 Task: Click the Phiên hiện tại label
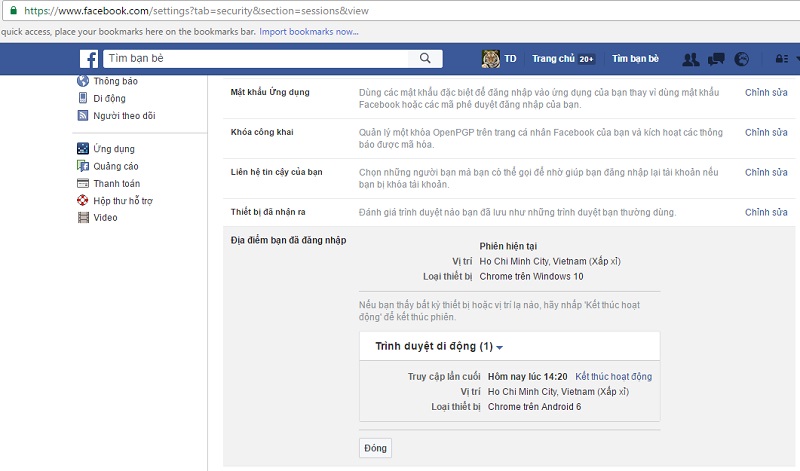[508, 246]
